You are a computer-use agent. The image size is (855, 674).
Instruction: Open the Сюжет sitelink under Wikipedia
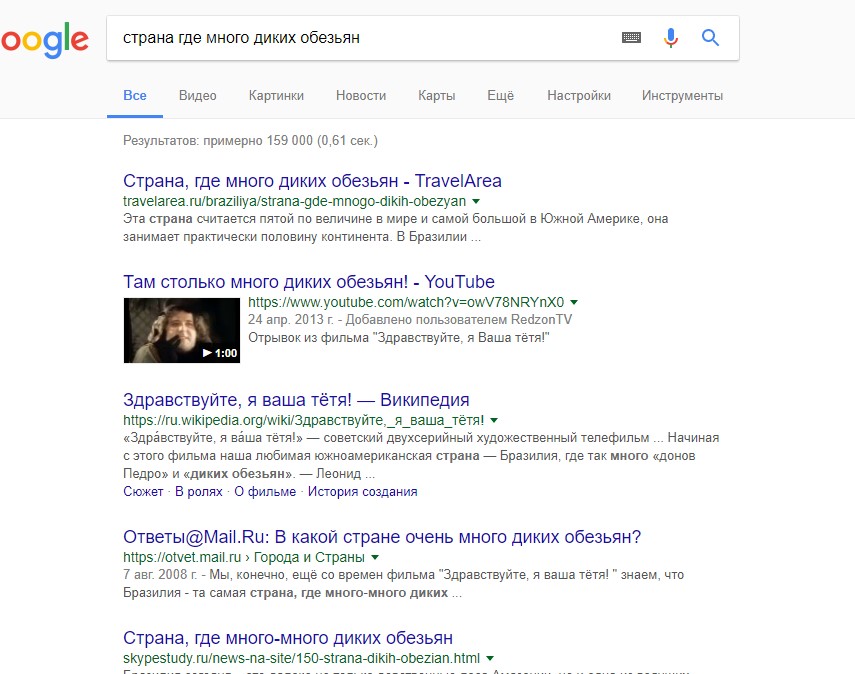click(x=143, y=491)
